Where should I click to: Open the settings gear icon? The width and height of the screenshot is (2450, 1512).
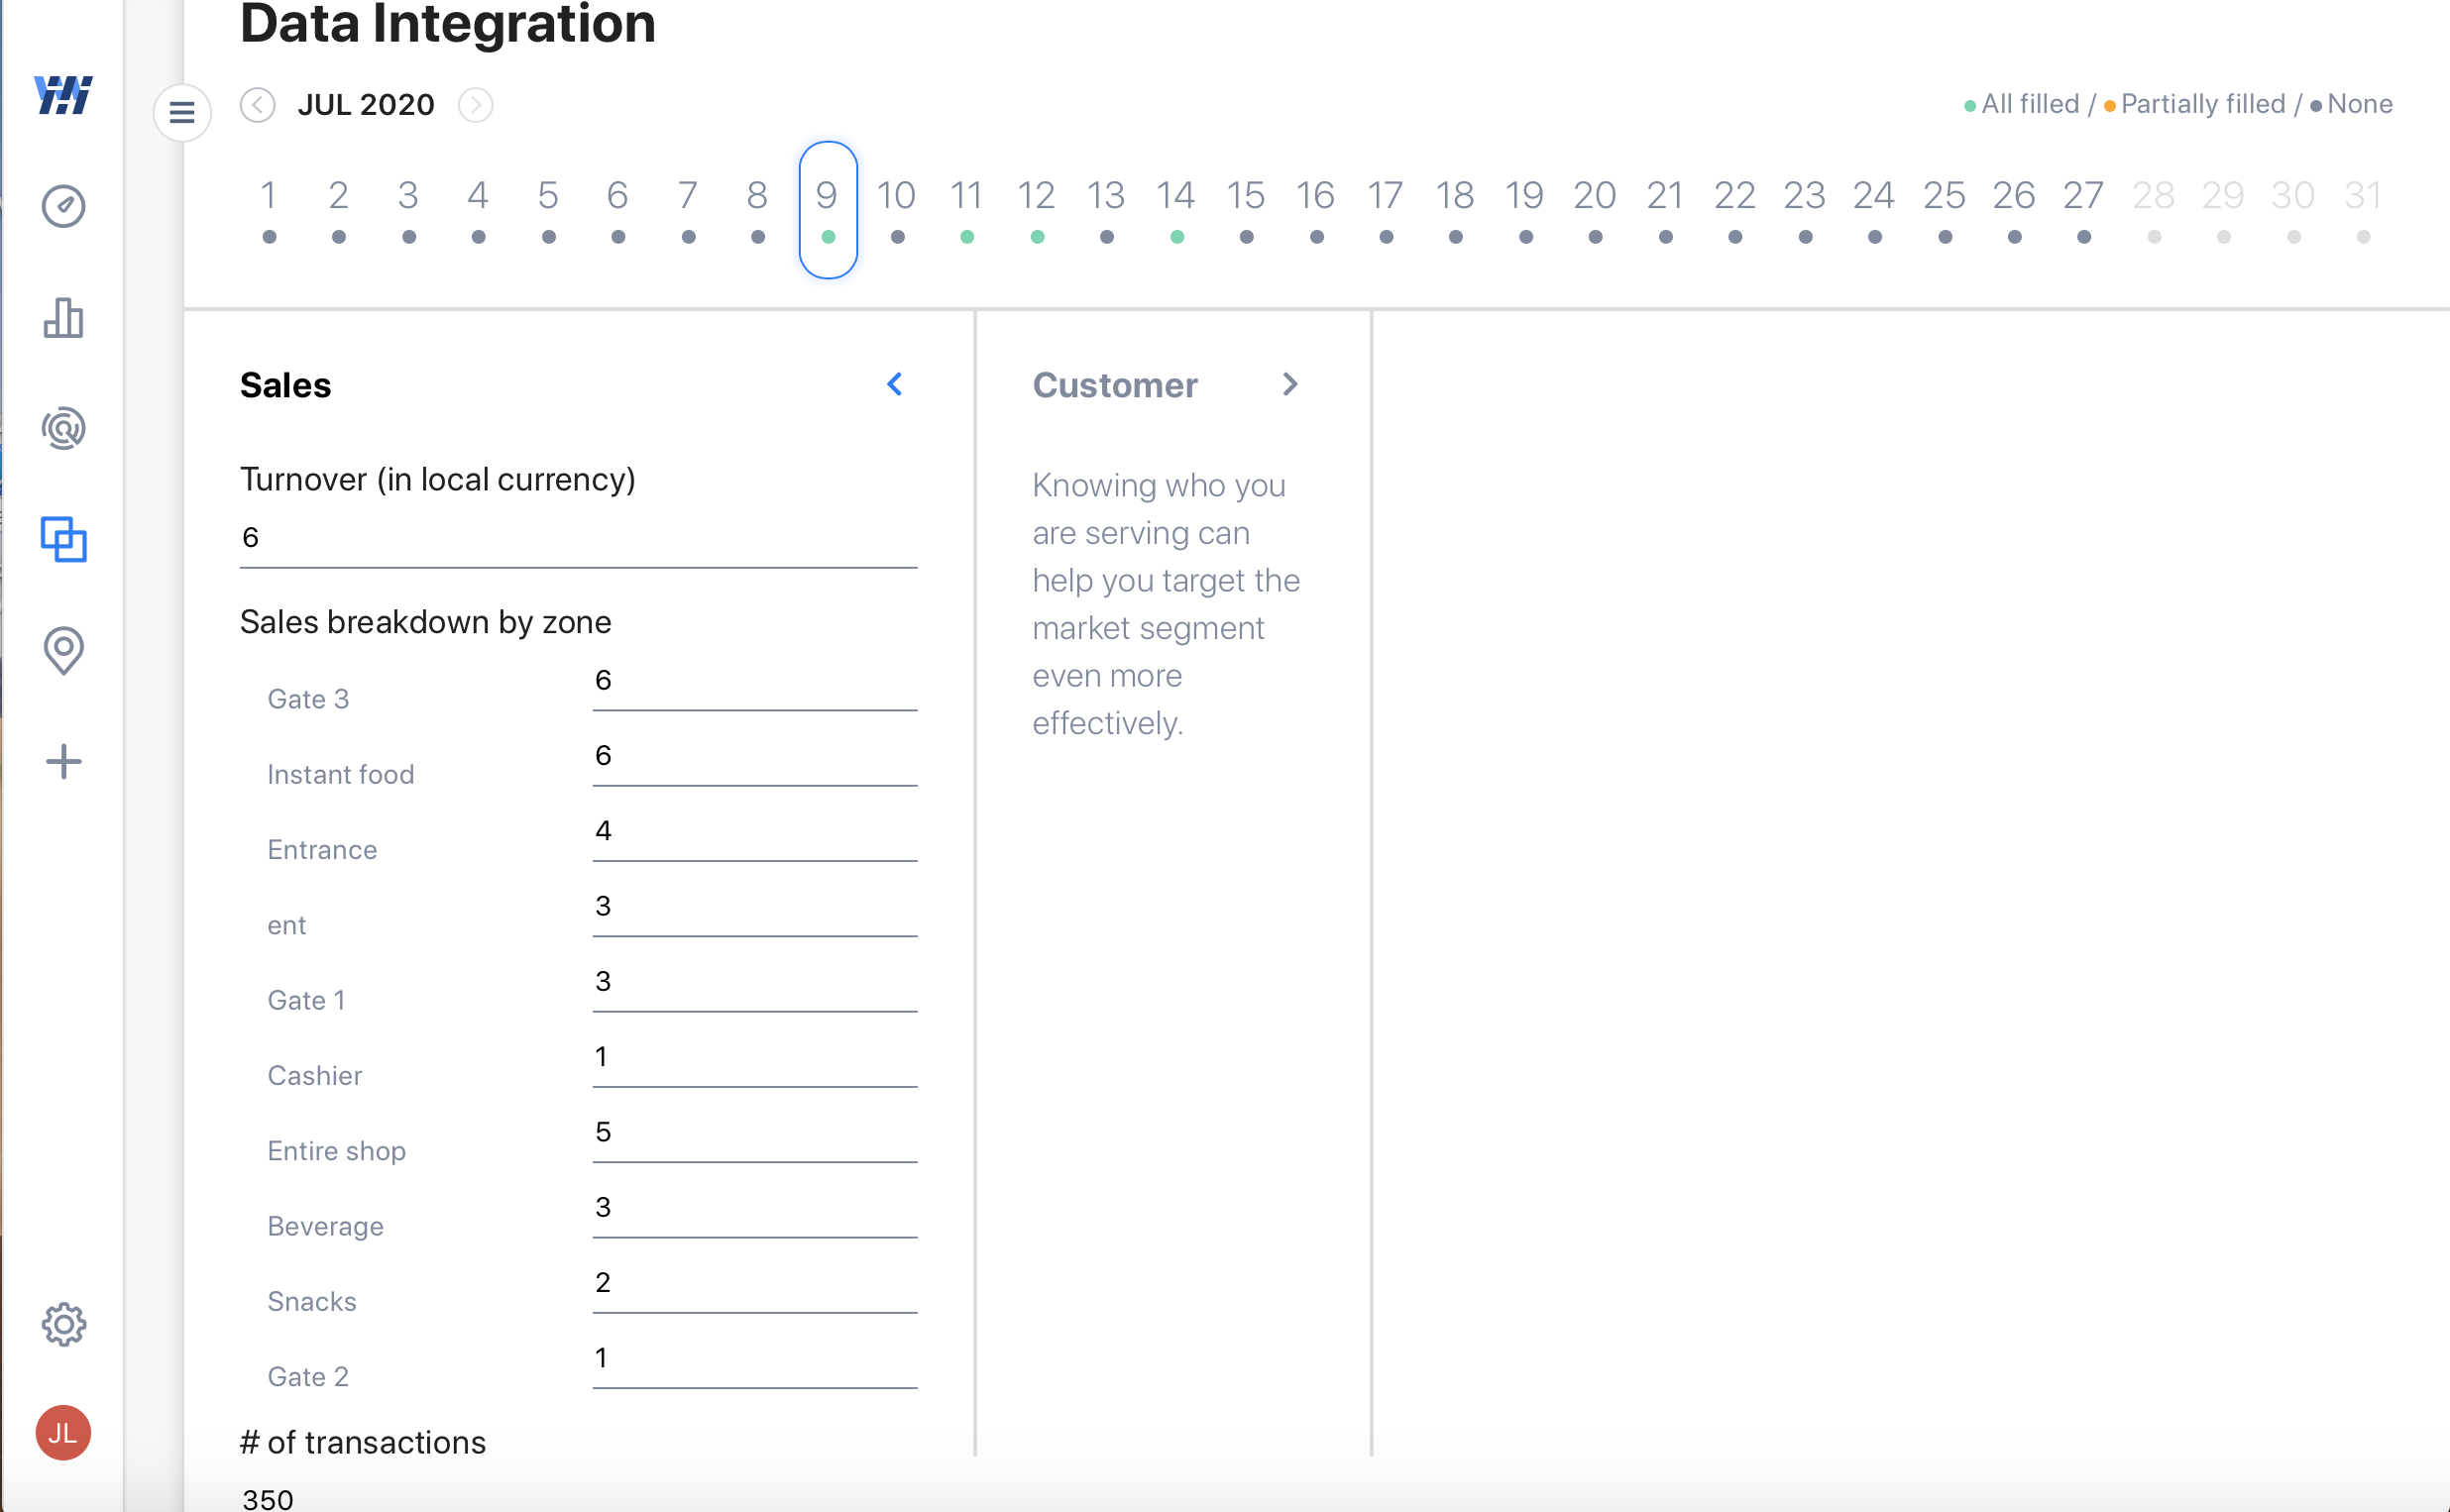(x=63, y=1324)
